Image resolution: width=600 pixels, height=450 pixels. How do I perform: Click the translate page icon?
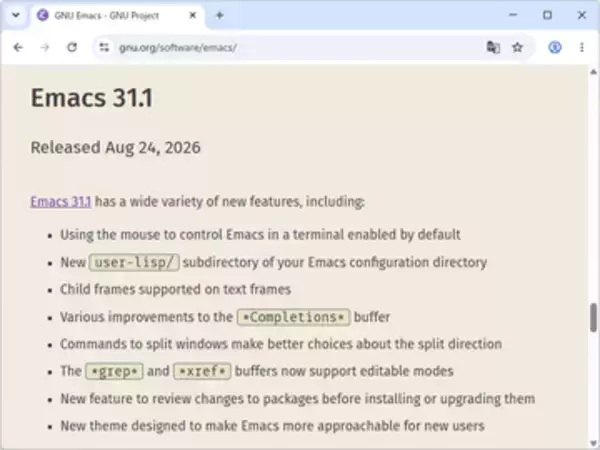click(x=493, y=47)
